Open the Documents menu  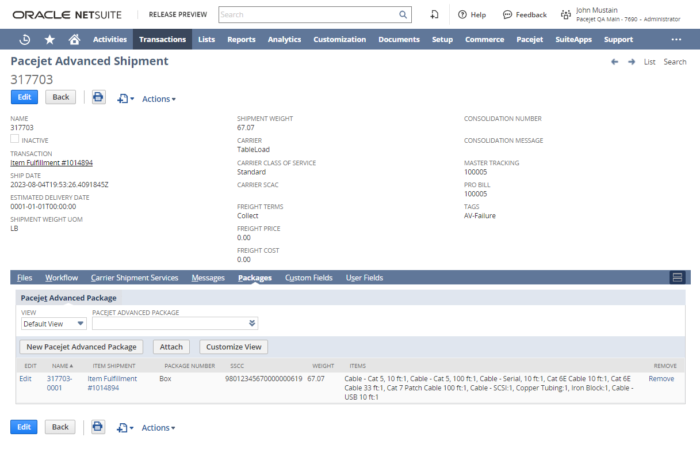399,39
